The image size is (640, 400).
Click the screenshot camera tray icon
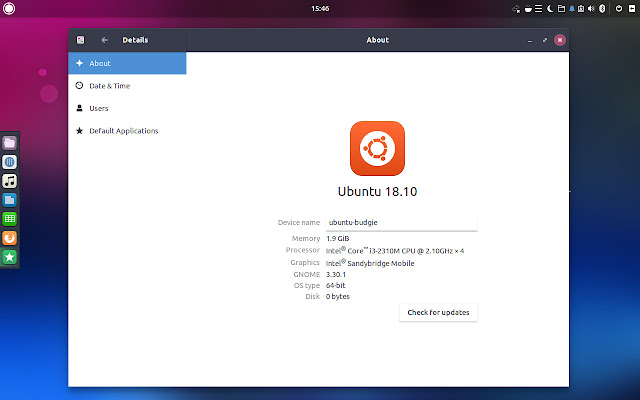coord(581,9)
